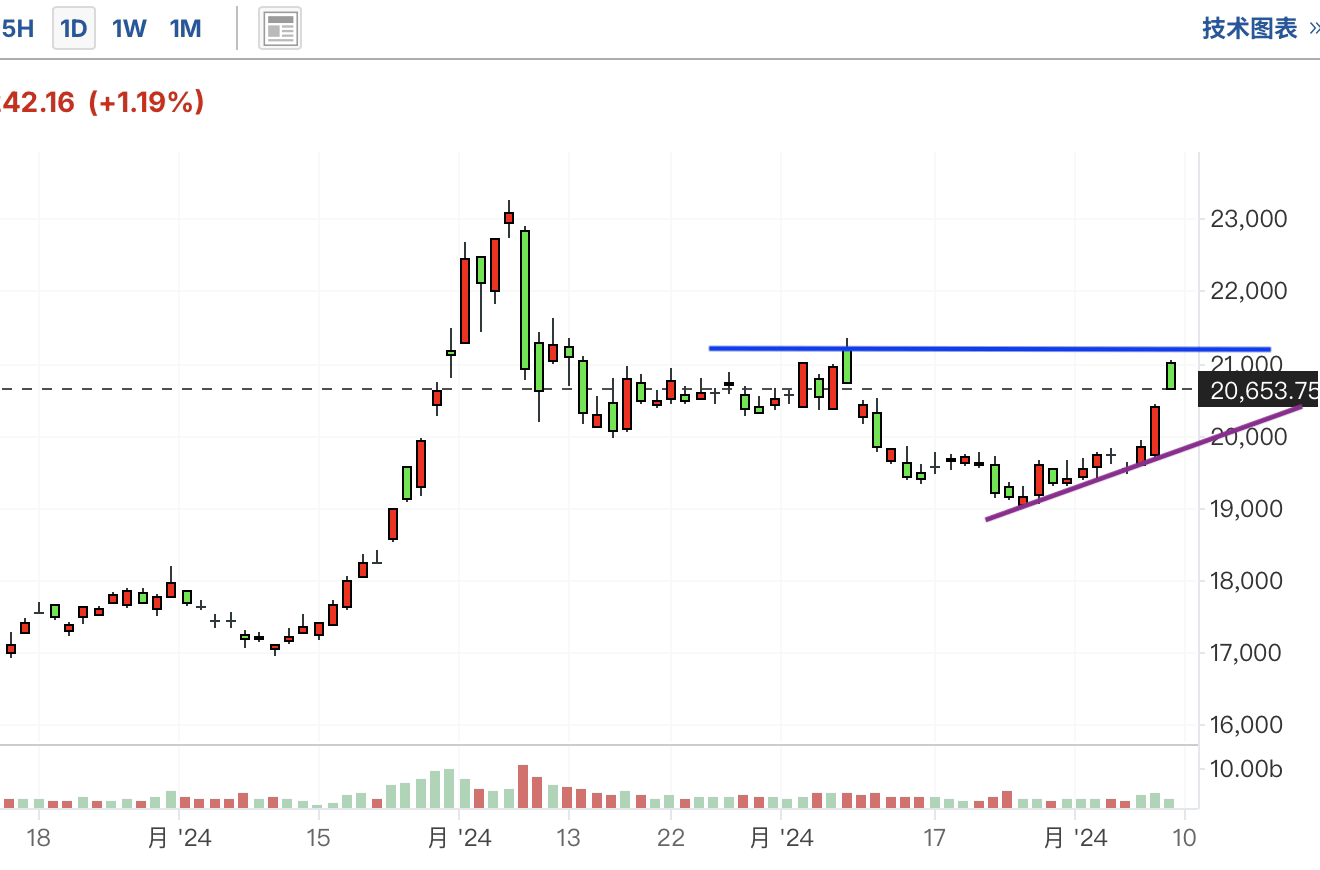
Task: Click the date label 18 on time axis
Action: tap(38, 837)
